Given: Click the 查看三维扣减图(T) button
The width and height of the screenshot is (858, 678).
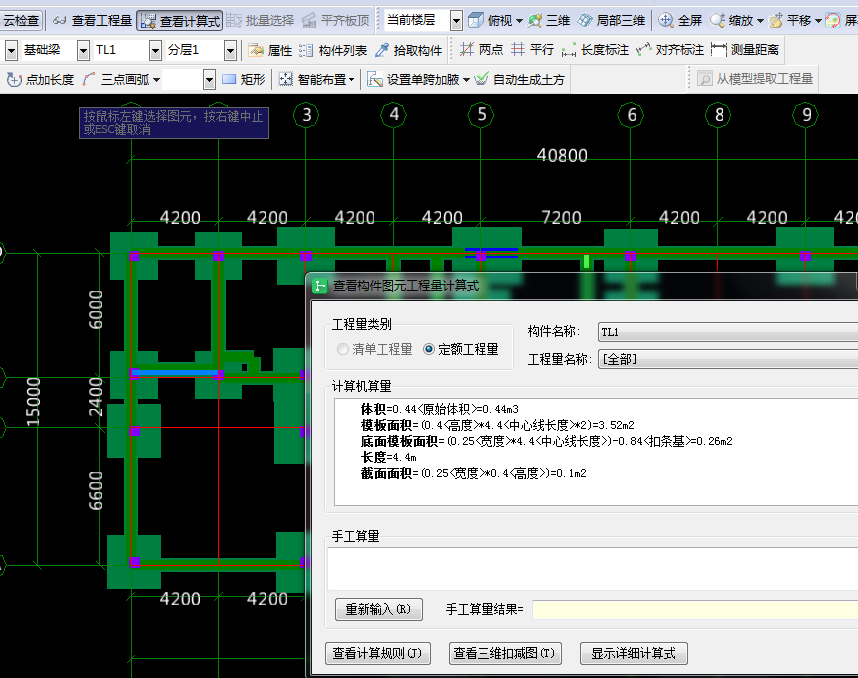Looking at the screenshot, I should (505, 653).
